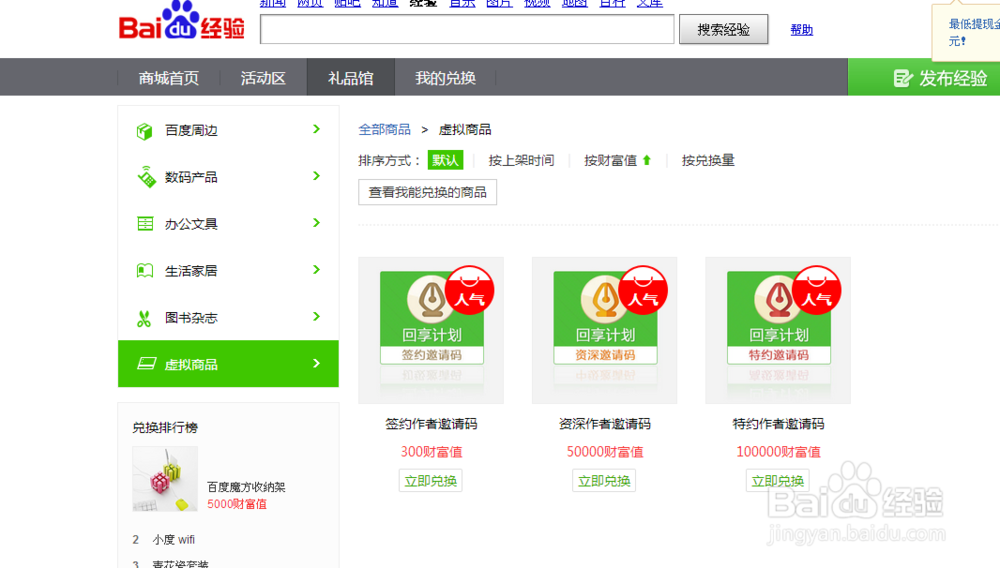Click the 虚拟商品 breadcrumb text
The width and height of the screenshot is (1000, 568).
pyautogui.click(x=465, y=129)
